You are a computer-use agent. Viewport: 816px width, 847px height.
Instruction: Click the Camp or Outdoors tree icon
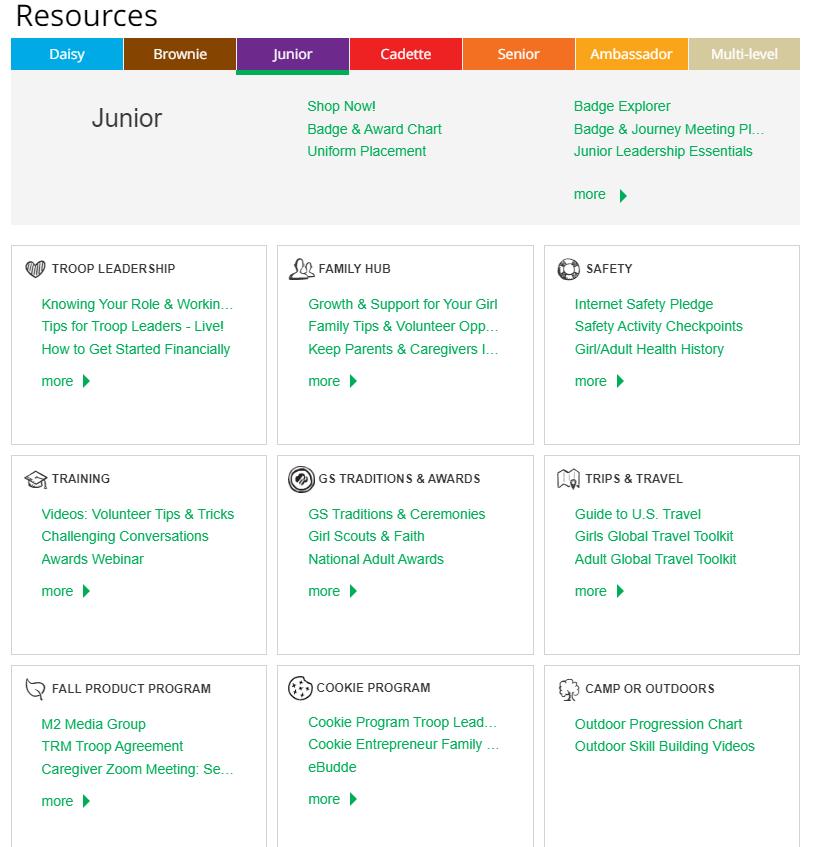(568, 689)
